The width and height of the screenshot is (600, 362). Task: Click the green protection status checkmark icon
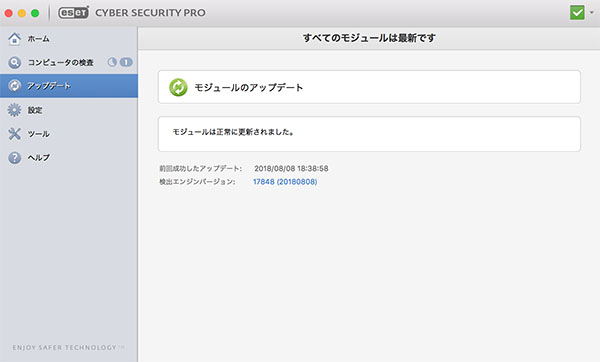click(x=577, y=13)
